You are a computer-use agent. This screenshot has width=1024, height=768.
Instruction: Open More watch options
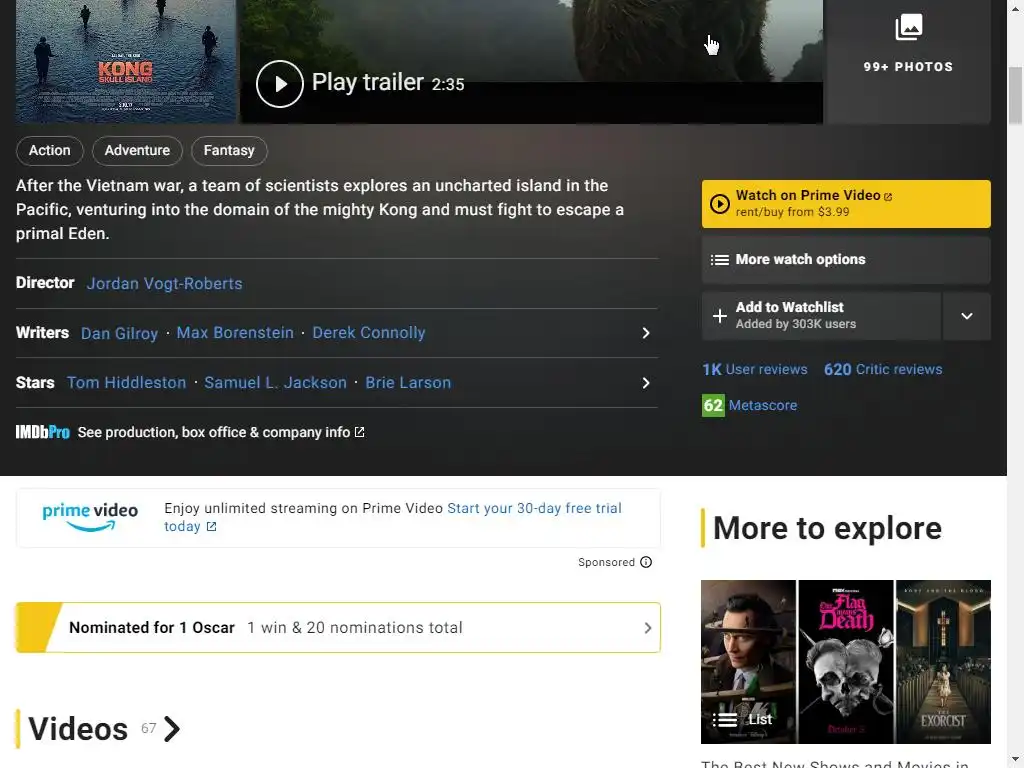pyautogui.click(x=846, y=260)
